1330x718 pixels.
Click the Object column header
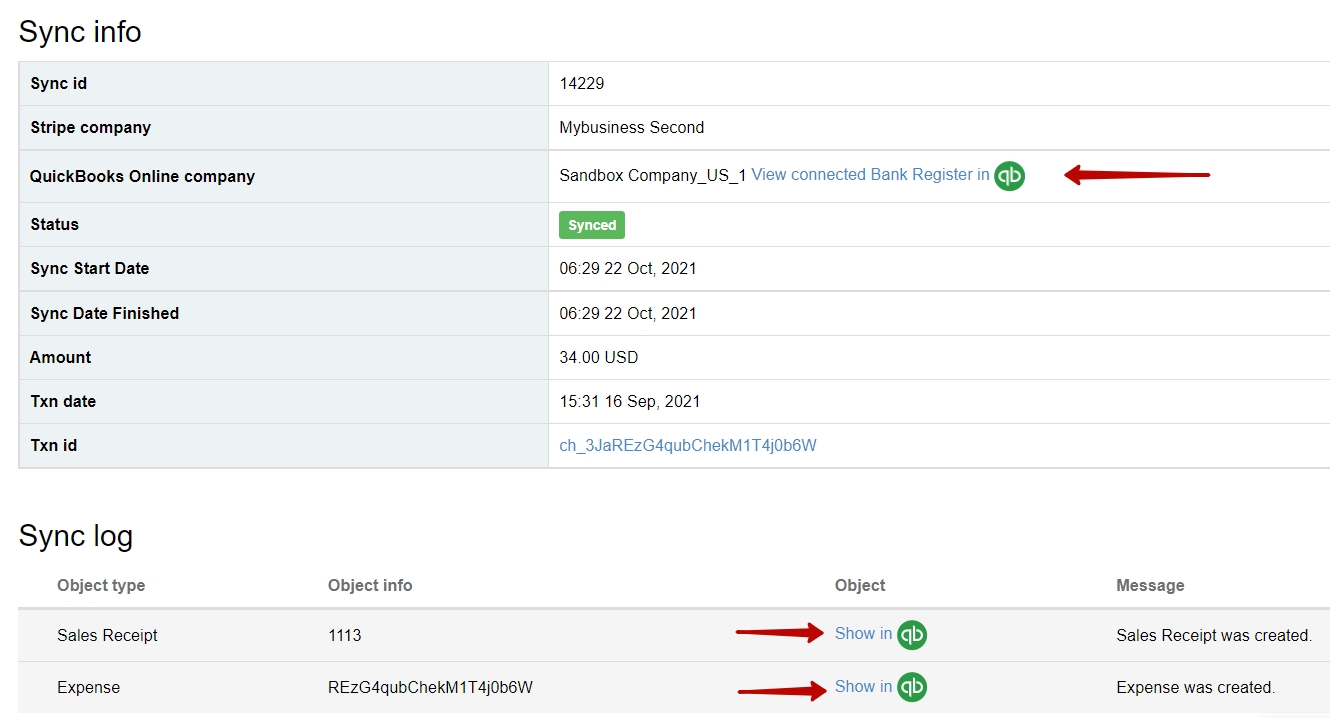(x=860, y=586)
